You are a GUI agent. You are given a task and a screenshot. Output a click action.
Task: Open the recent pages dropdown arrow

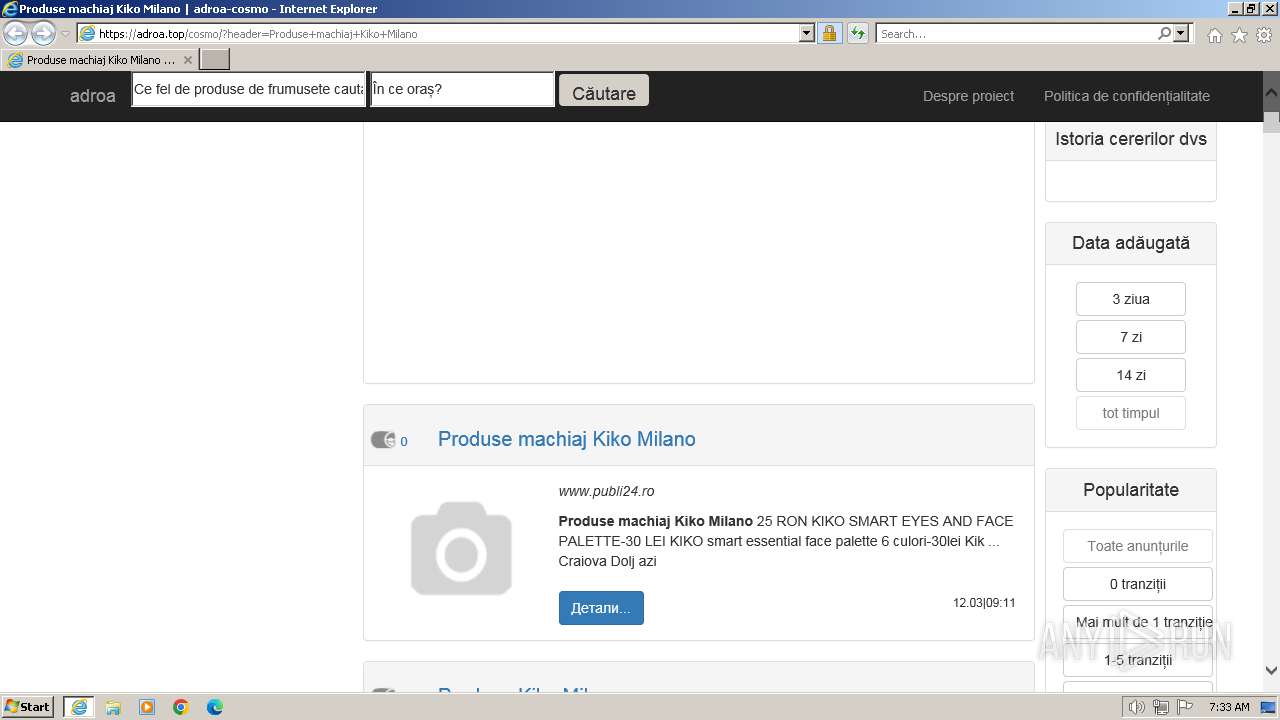(65, 34)
